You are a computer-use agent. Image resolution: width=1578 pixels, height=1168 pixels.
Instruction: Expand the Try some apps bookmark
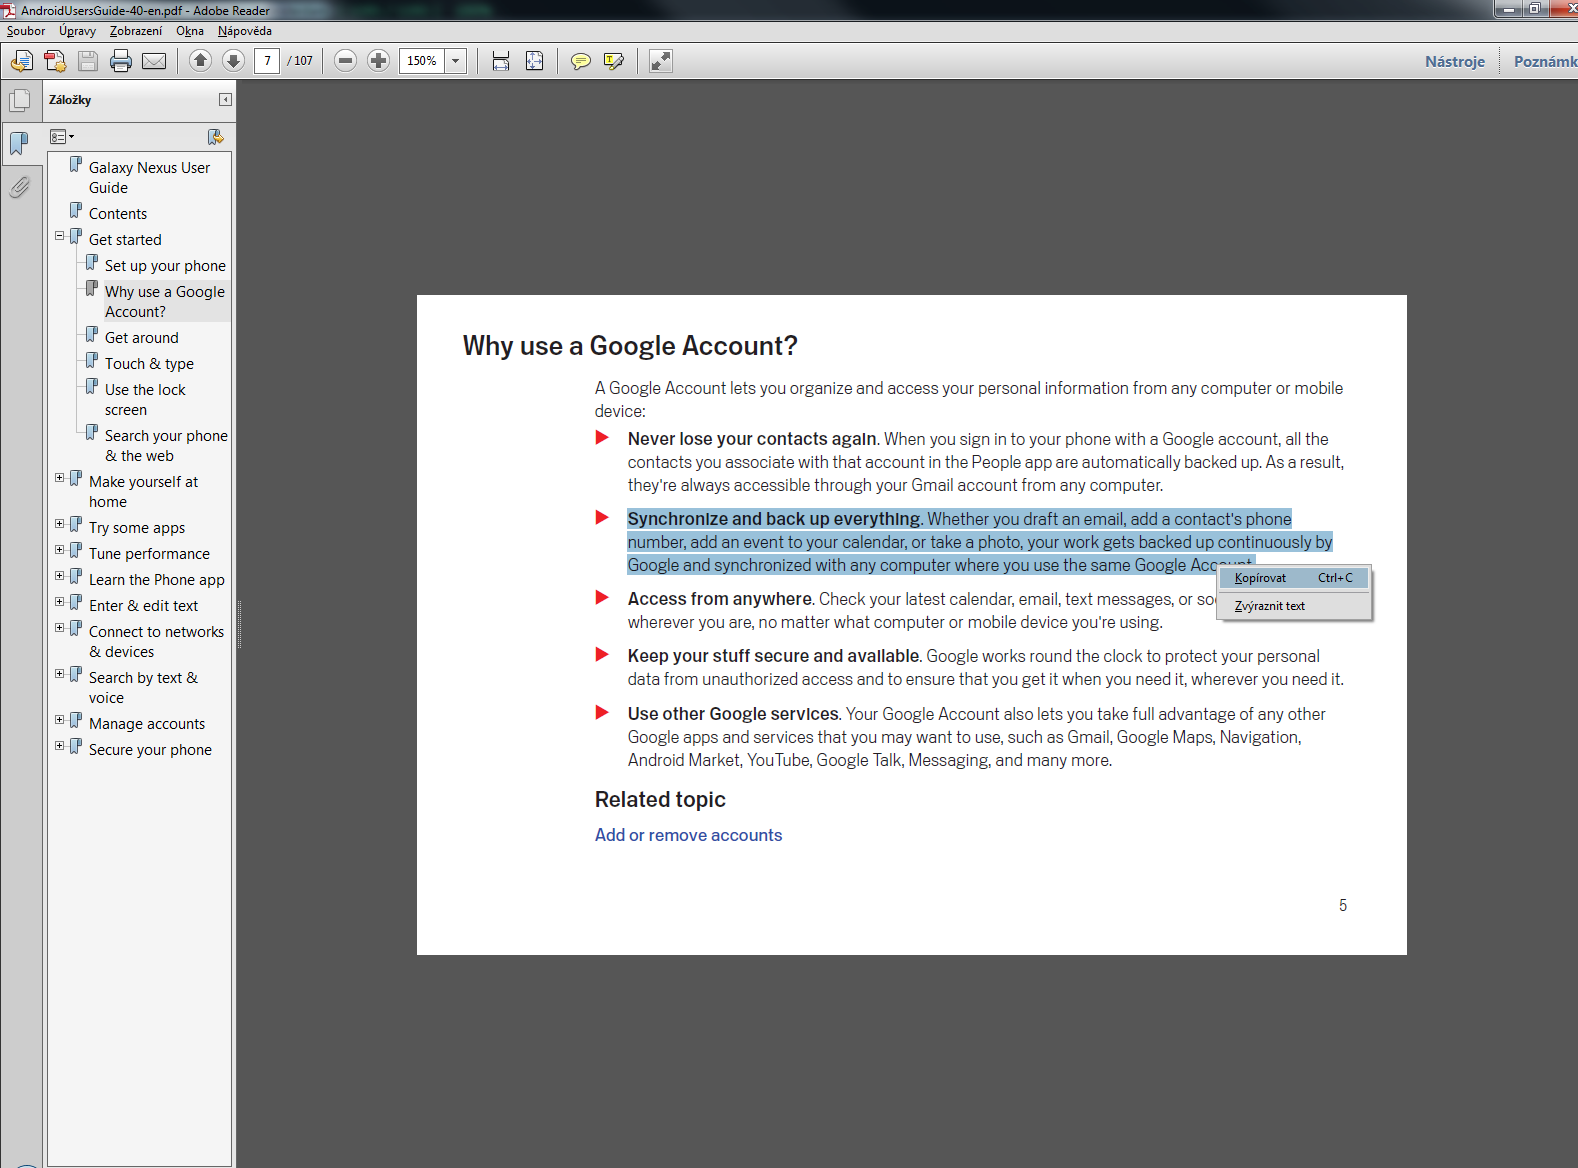(x=59, y=524)
